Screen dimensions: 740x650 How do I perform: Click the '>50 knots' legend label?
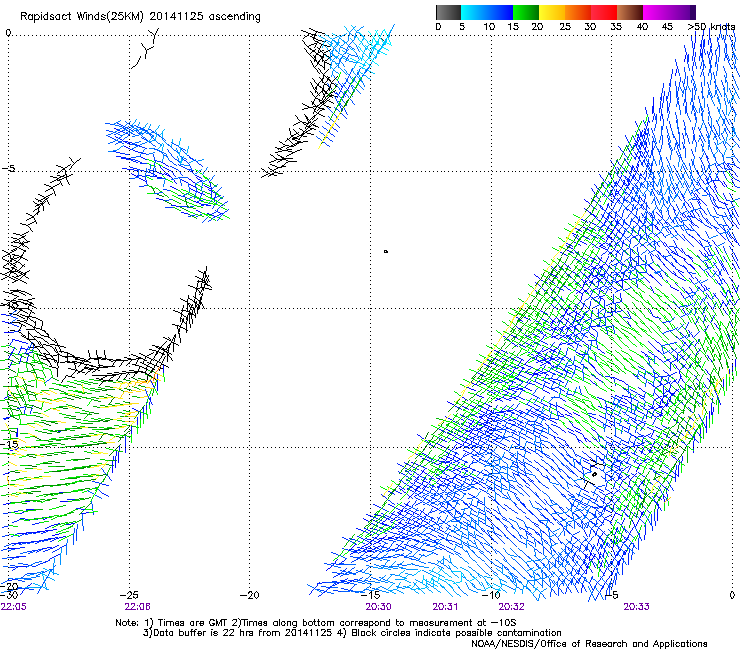pyautogui.click(x=711, y=27)
